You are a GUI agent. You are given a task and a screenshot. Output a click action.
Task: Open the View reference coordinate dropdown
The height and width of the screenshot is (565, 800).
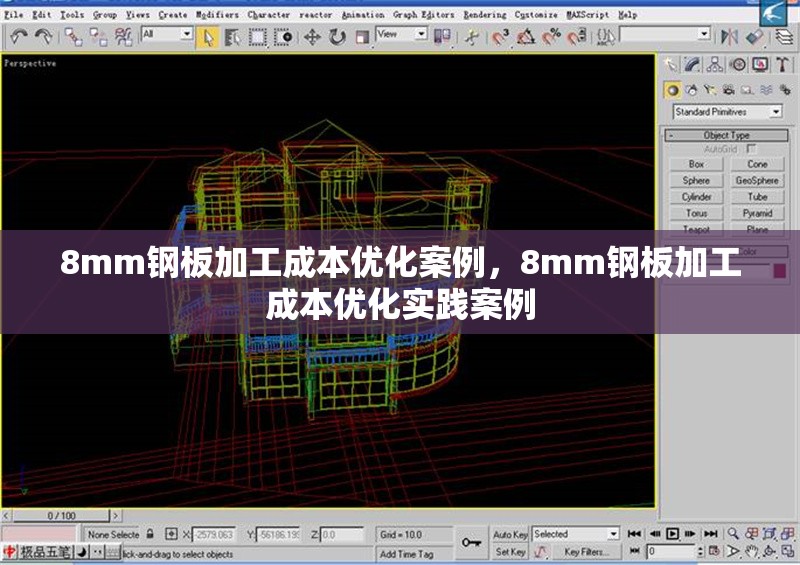(401, 35)
